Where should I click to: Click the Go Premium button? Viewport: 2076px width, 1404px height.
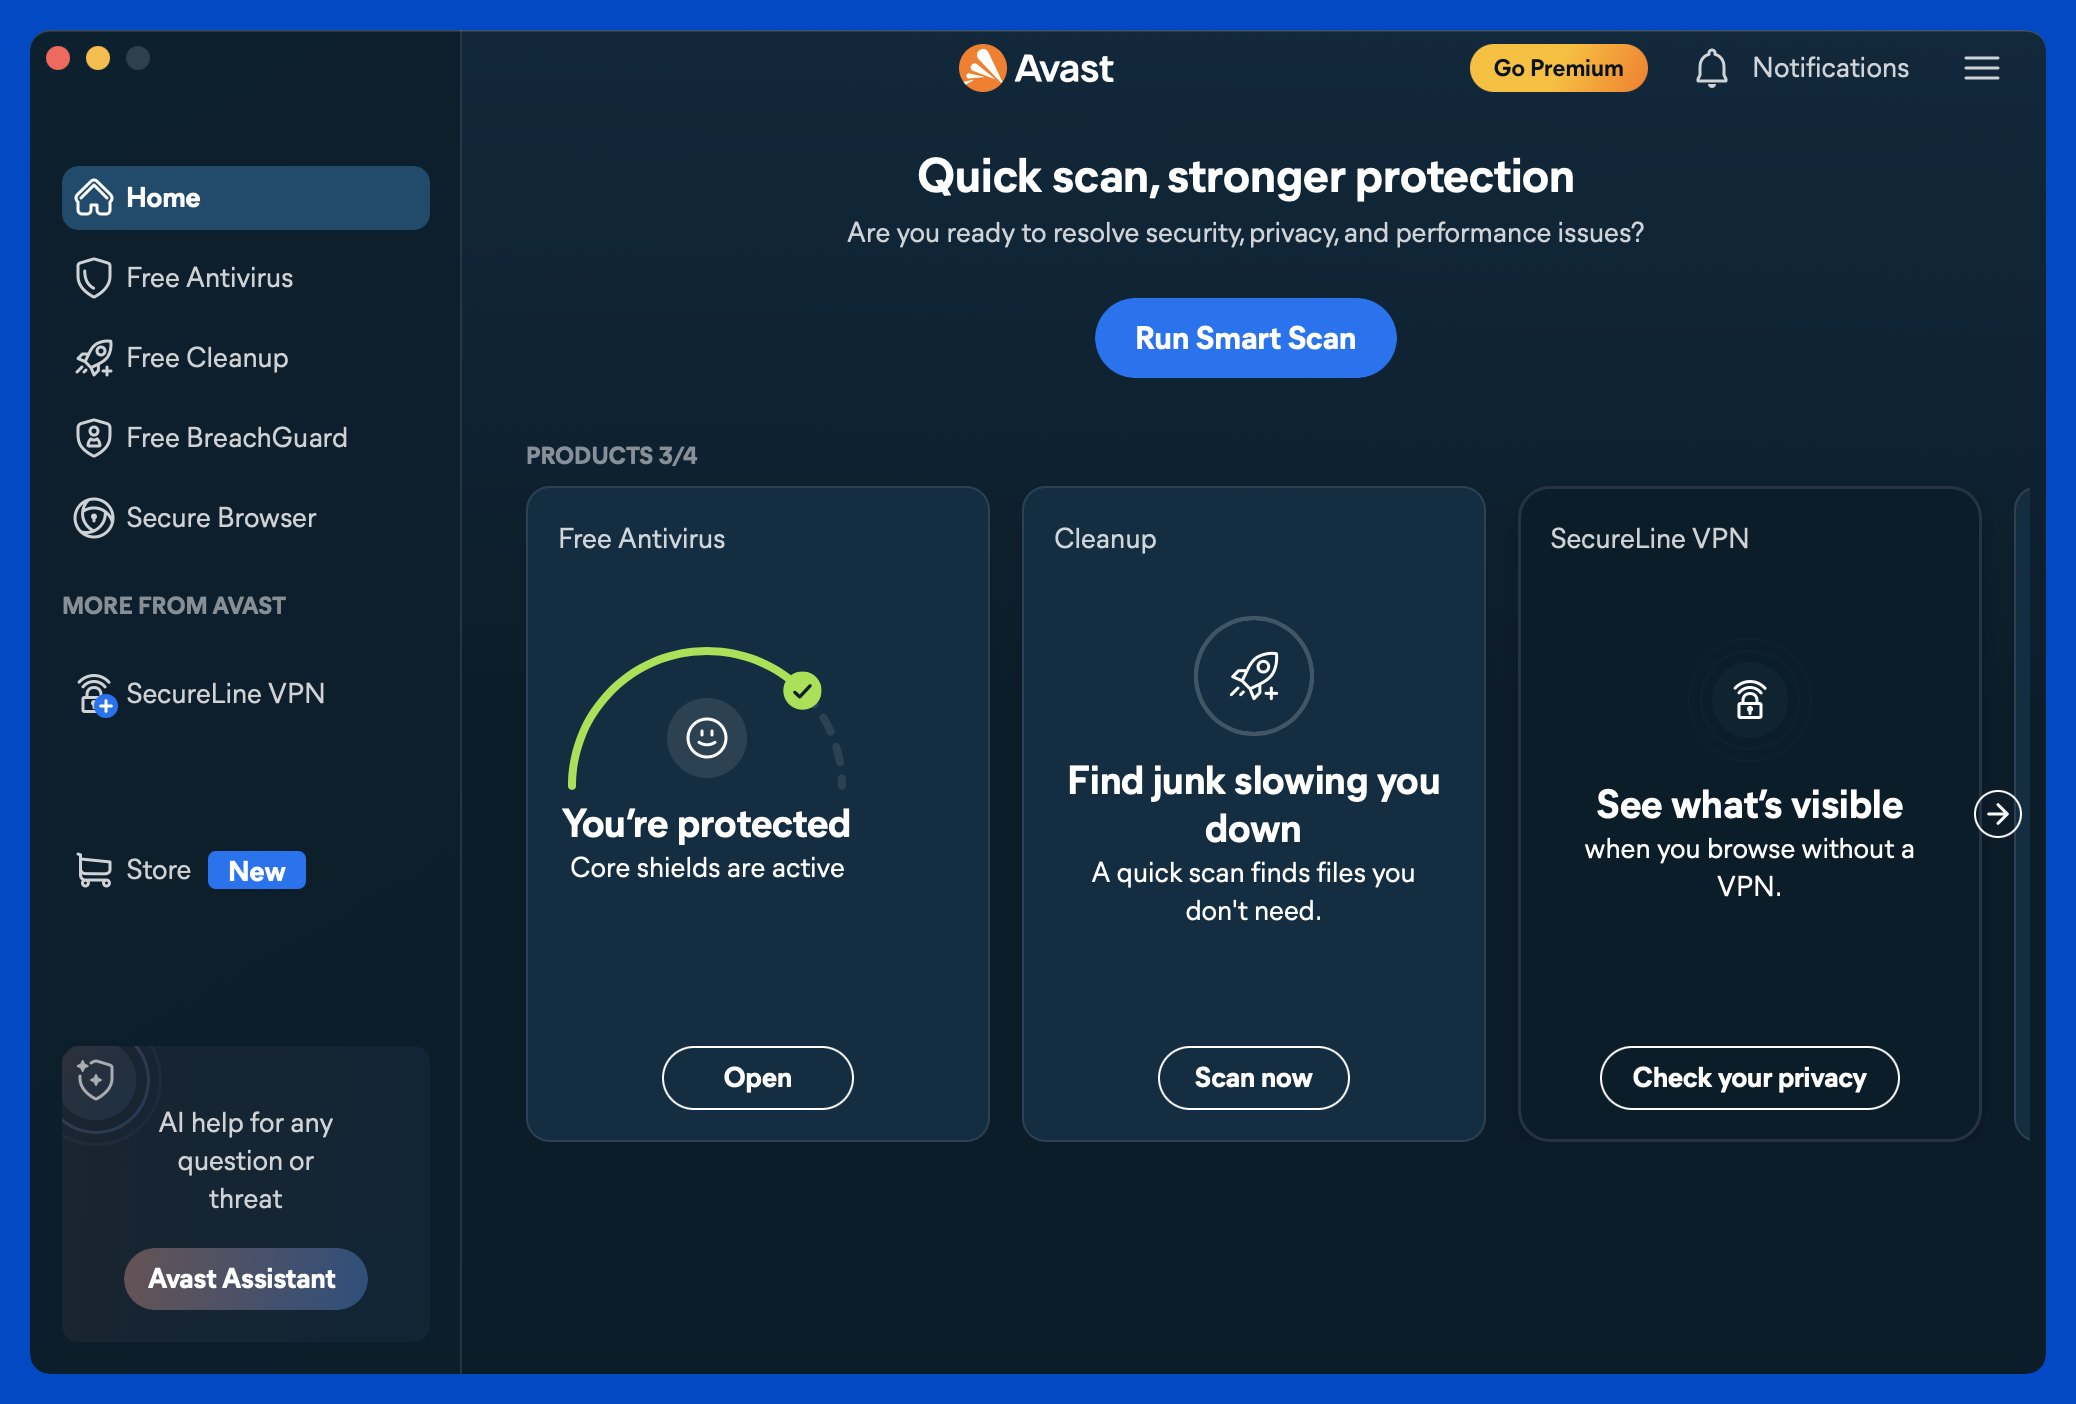(x=1558, y=68)
